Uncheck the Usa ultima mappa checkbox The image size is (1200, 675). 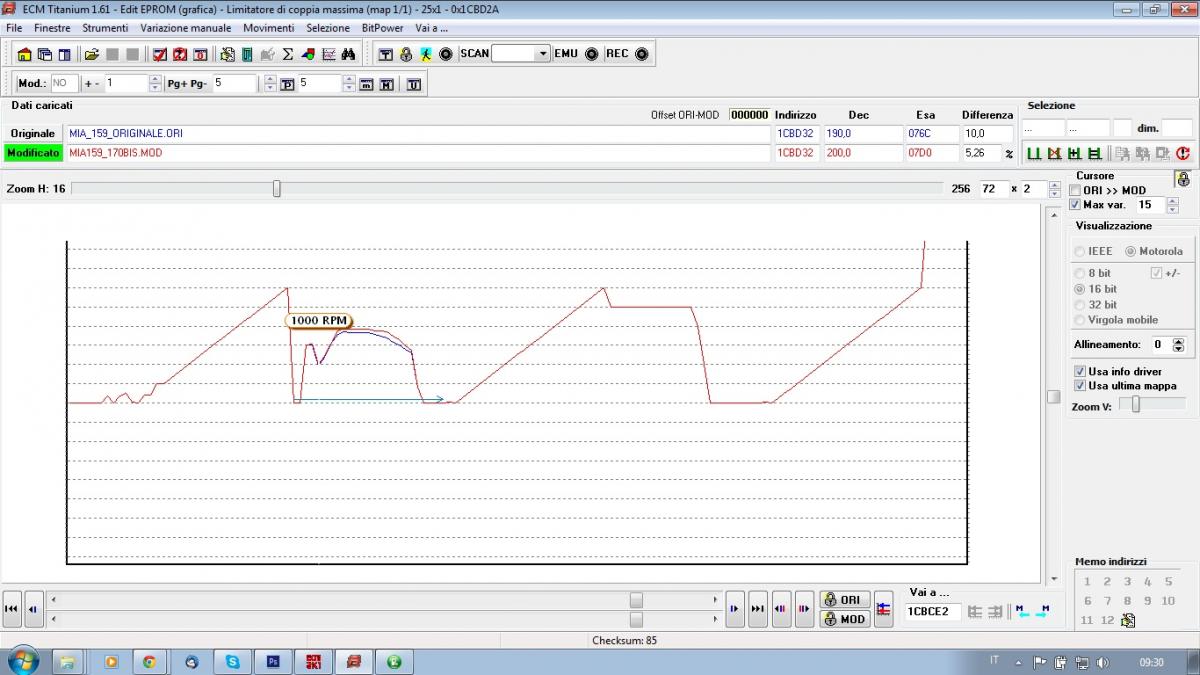pyautogui.click(x=1080, y=385)
